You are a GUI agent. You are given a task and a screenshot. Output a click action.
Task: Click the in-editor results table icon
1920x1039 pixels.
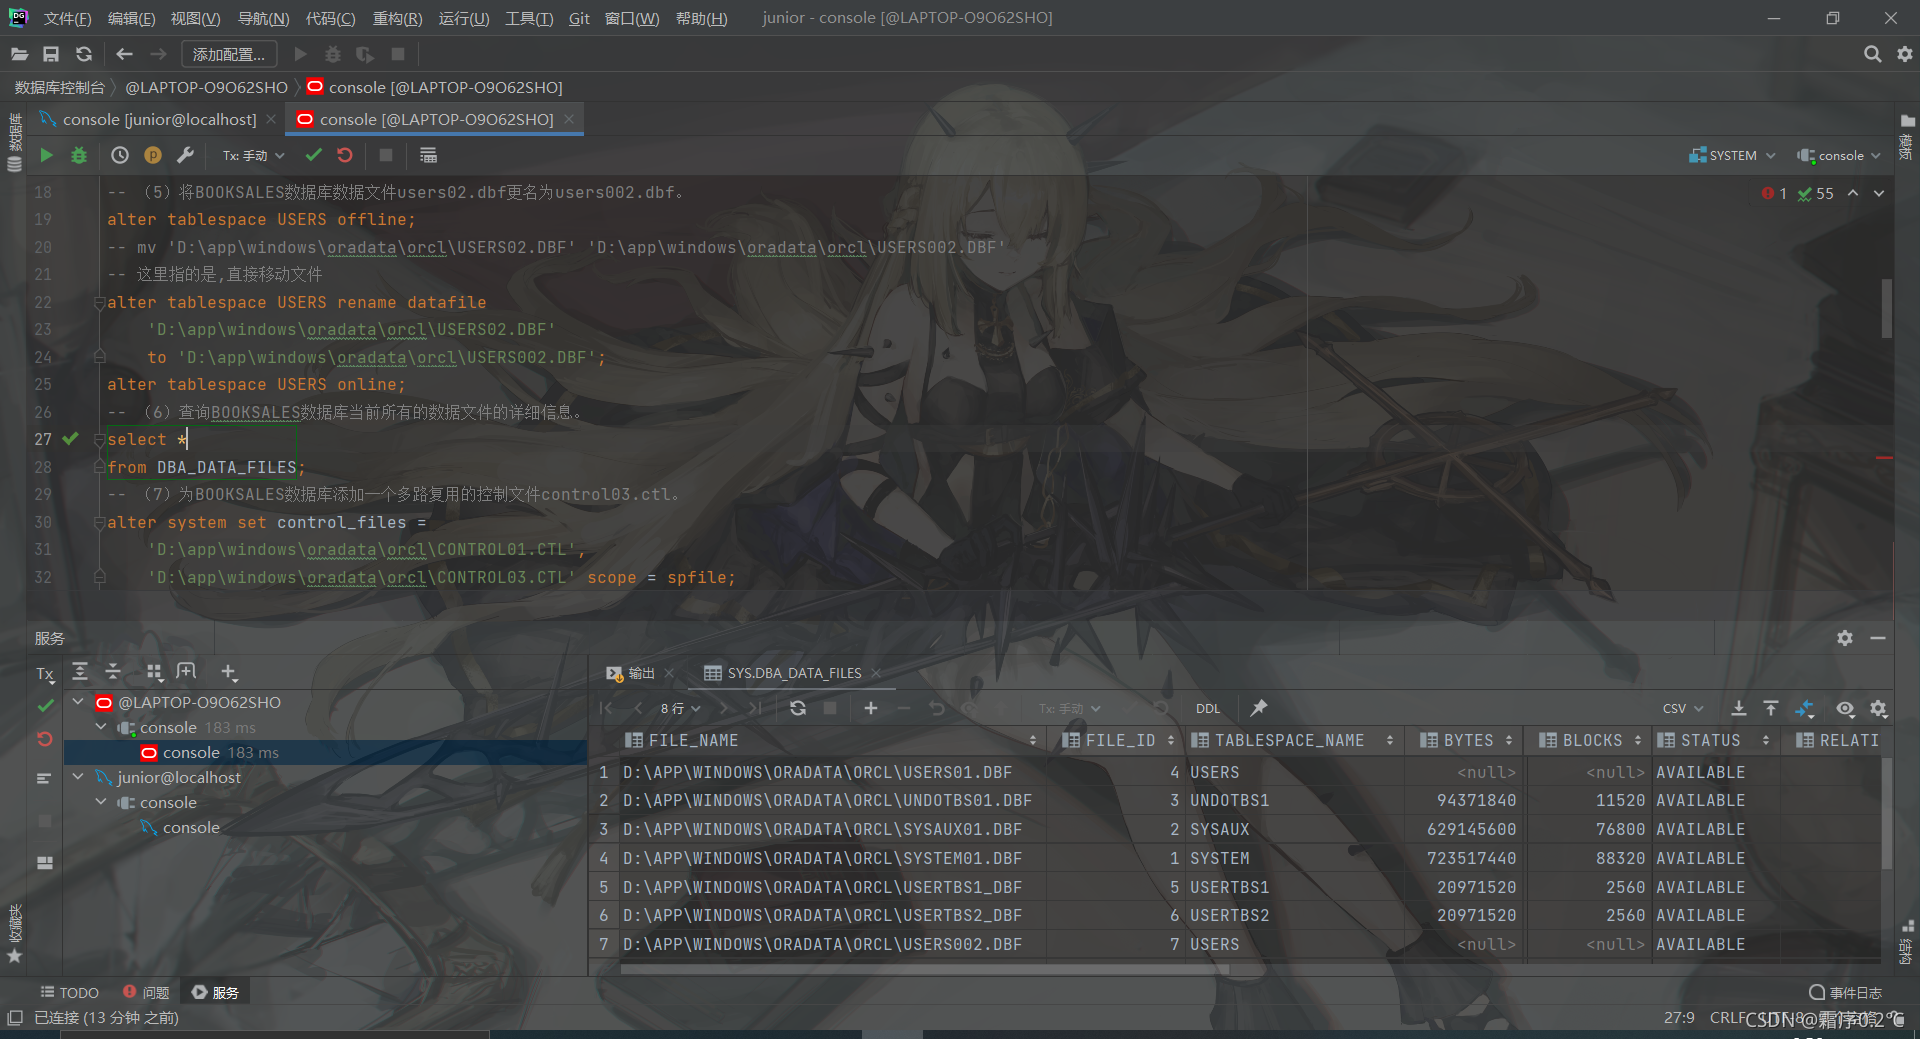(x=428, y=155)
